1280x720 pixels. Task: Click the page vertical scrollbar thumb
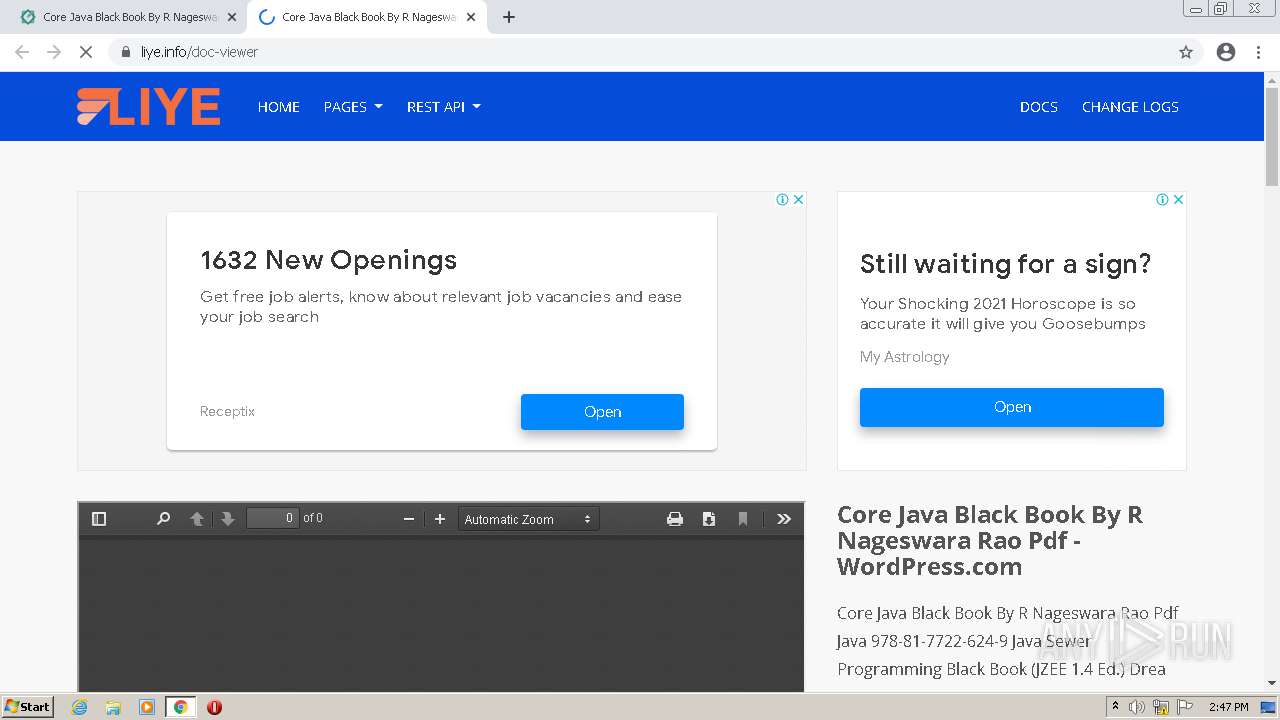click(x=1272, y=135)
